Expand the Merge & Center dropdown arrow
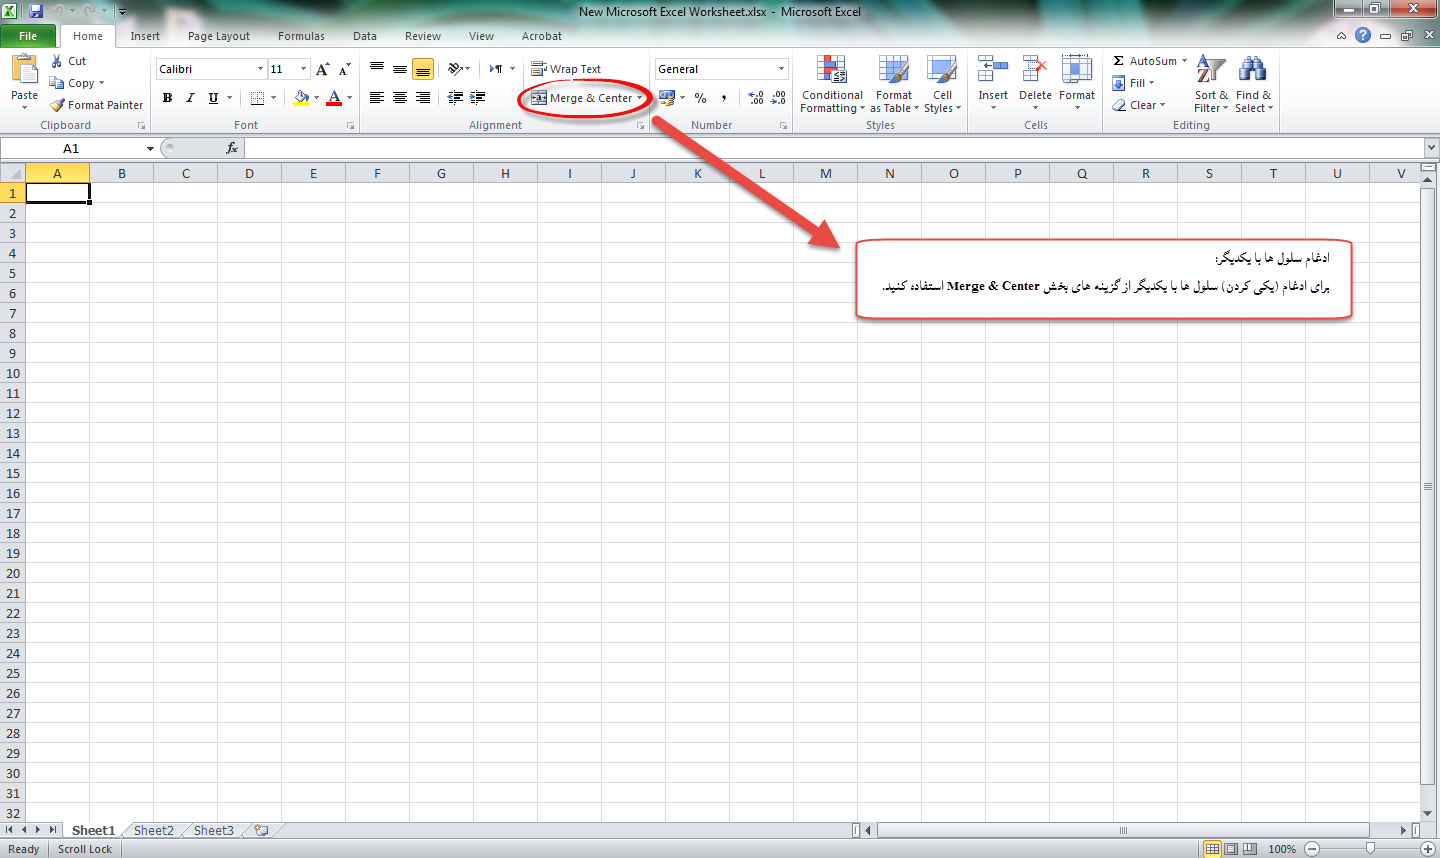The height and width of the screenshot is (858, 1440). pos(640,98)
